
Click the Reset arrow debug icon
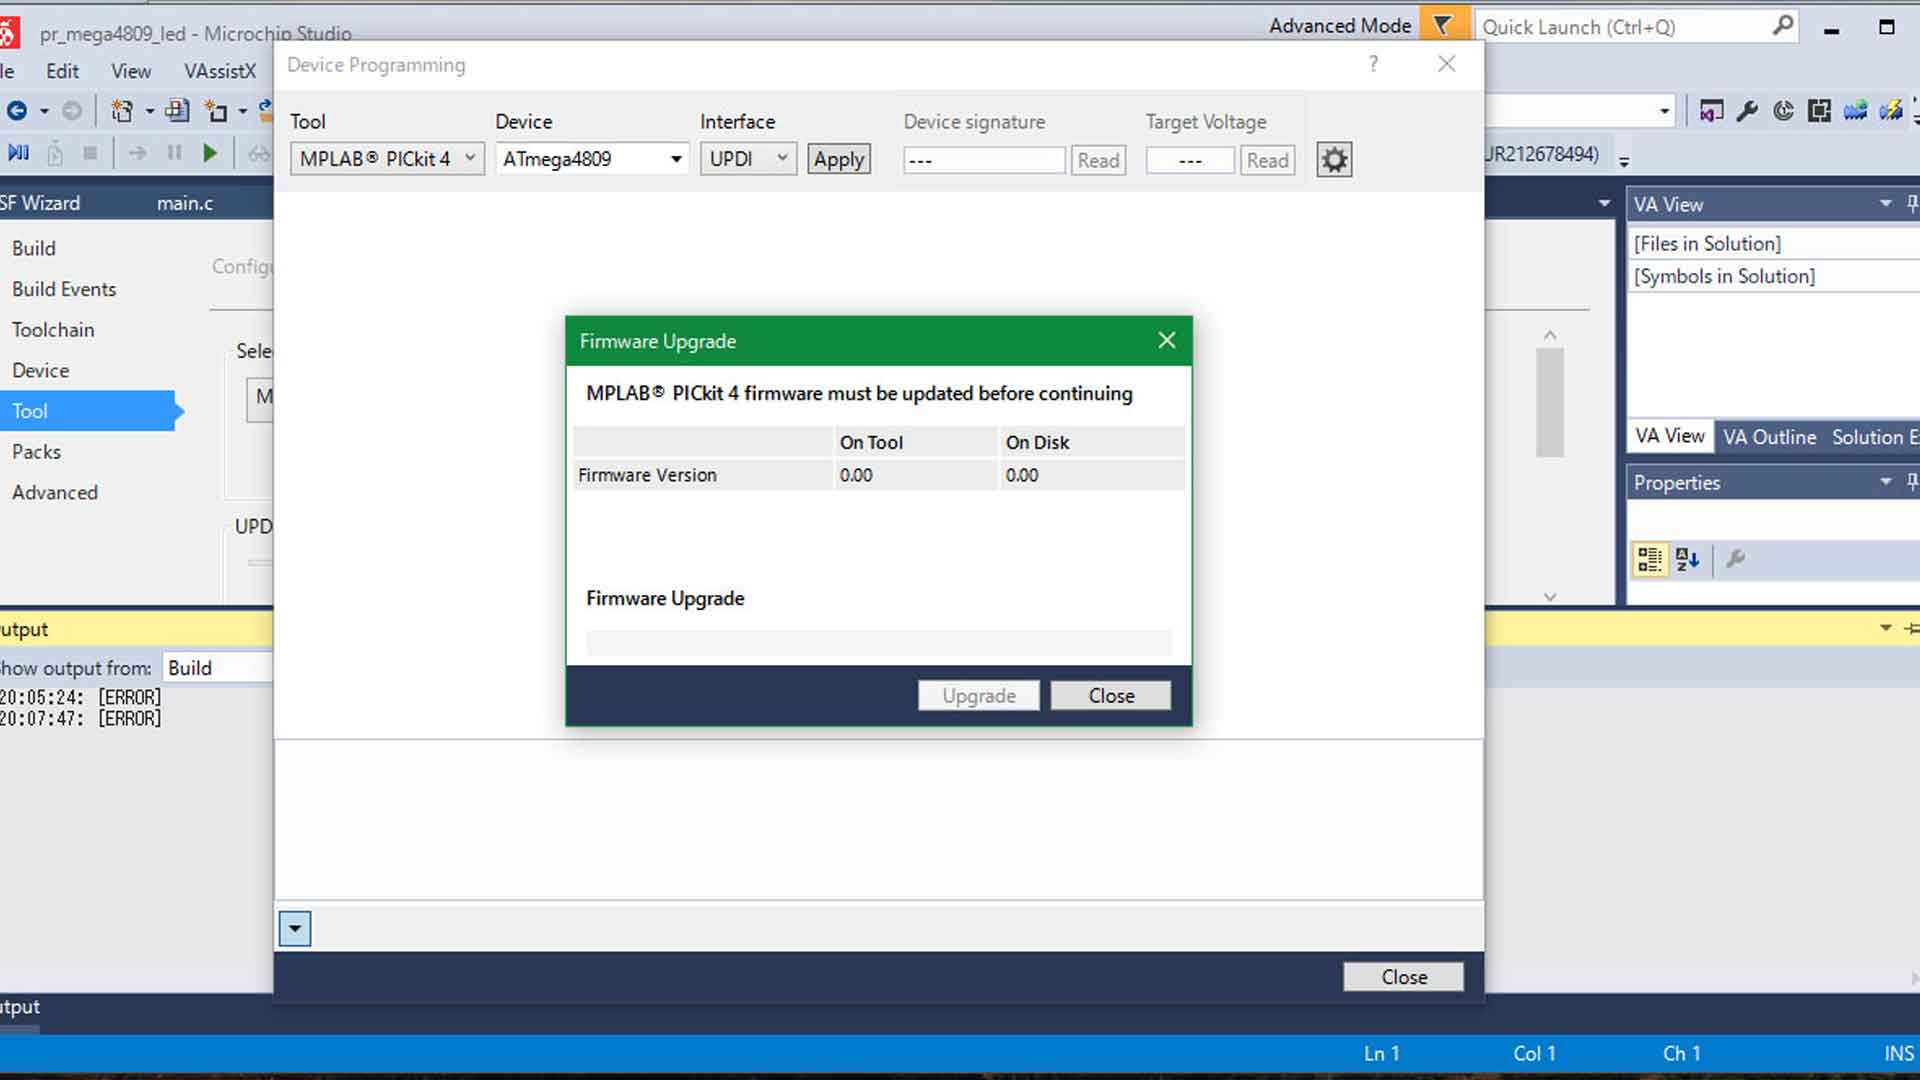point(137,153)
